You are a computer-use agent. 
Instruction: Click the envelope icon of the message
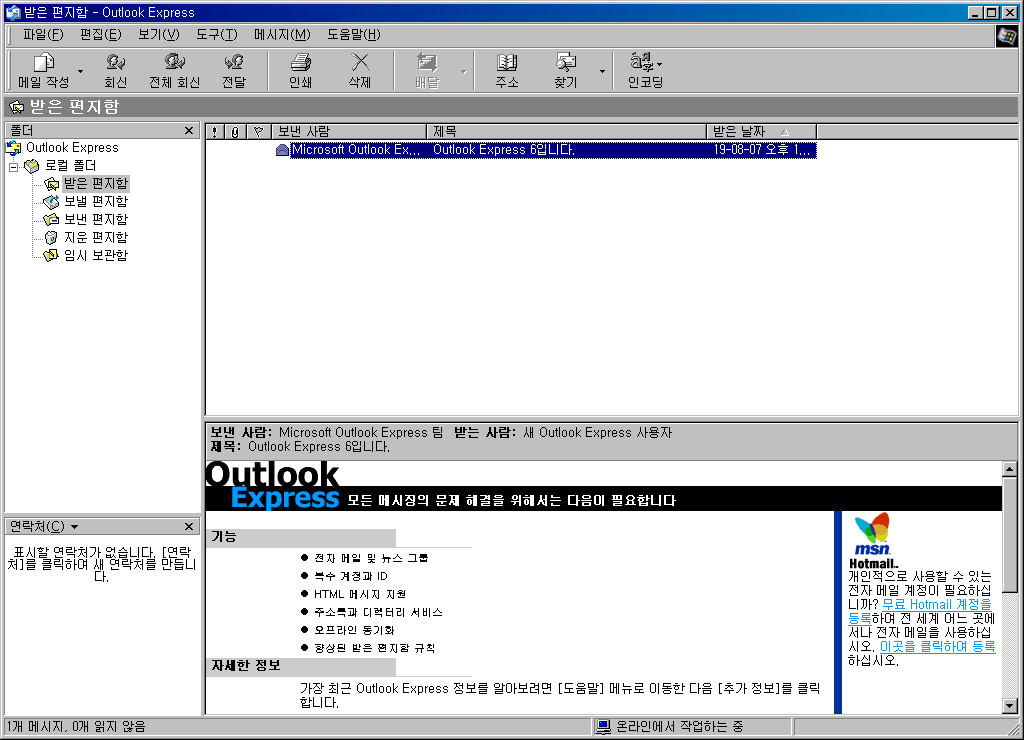[282, 150]
